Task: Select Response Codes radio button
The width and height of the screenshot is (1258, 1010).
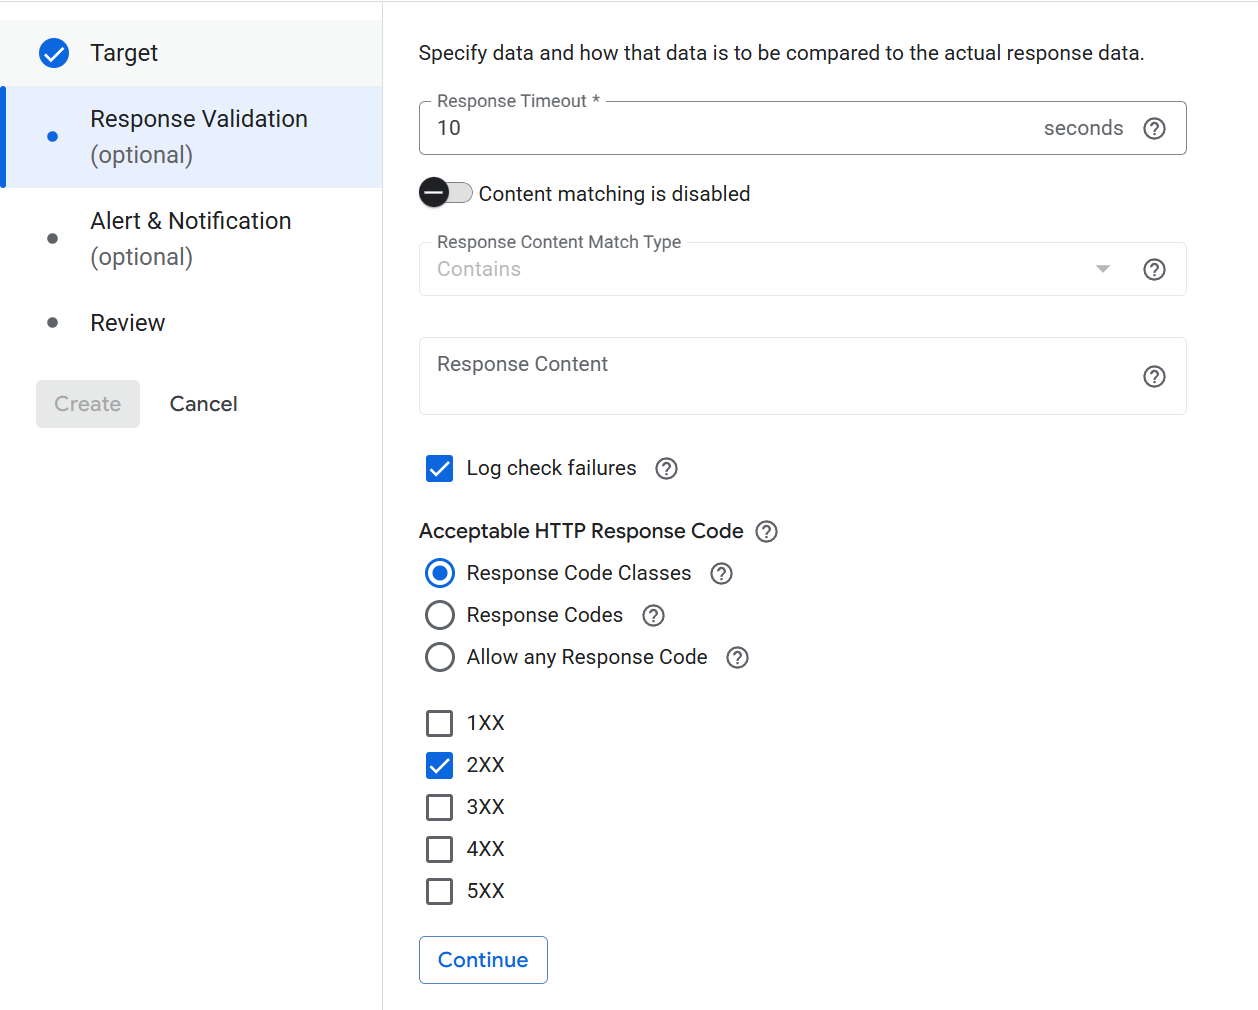Action: [439, 615]
